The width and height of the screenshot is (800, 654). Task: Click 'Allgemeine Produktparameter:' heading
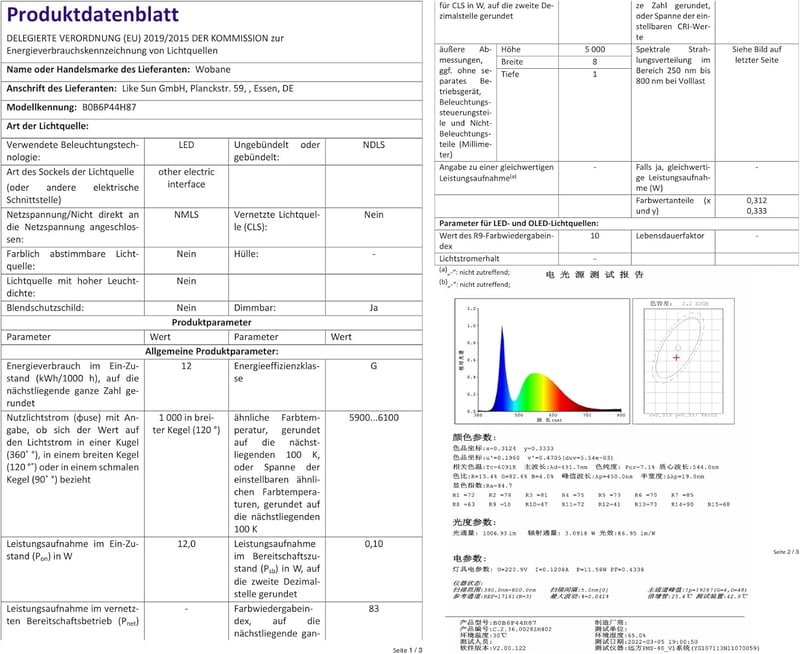212,351
